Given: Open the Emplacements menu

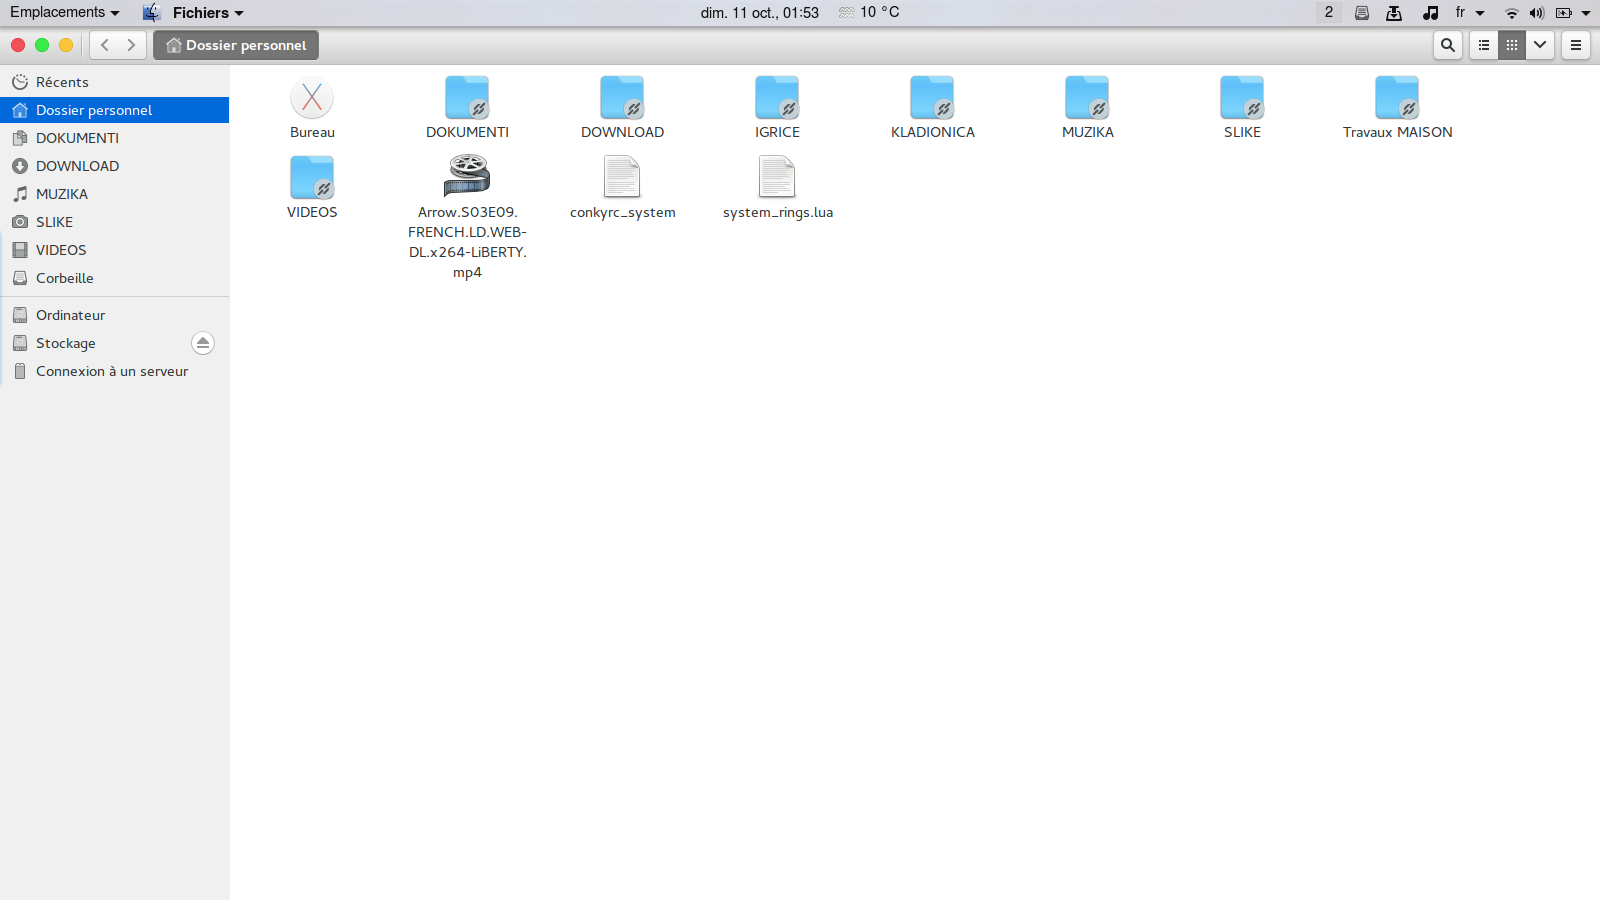Looking at the screenshot, I should click(x=65, y=12).
